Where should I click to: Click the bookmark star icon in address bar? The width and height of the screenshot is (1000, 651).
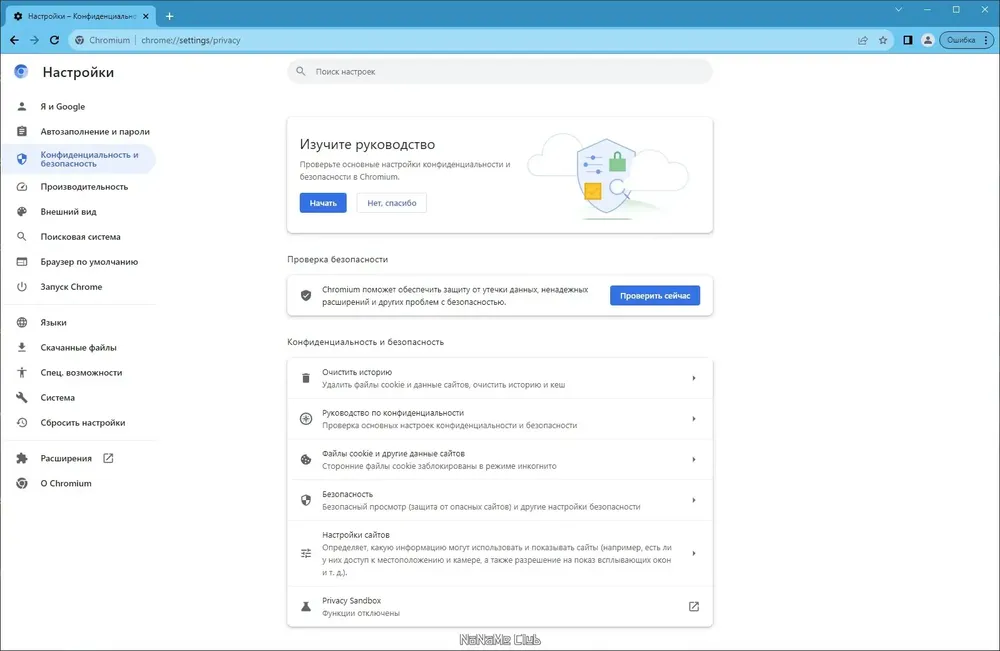pyautogui.click(x=883, y=40)
